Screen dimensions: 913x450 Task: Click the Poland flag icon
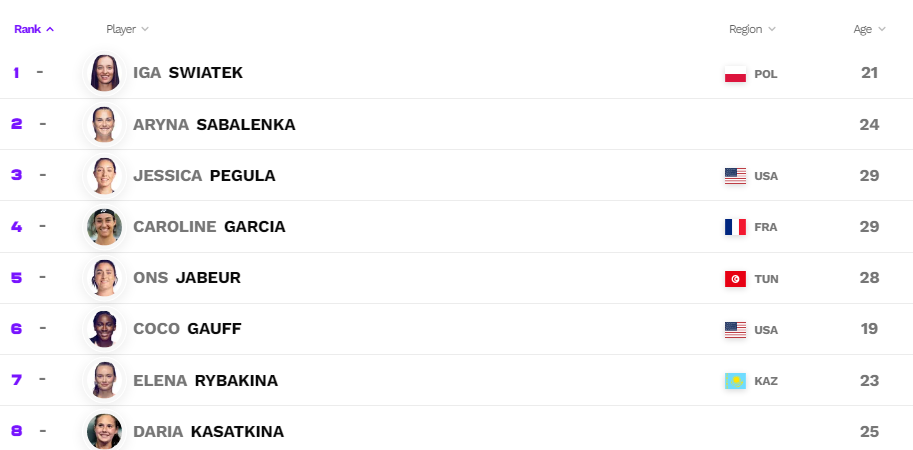coord(735,75)
